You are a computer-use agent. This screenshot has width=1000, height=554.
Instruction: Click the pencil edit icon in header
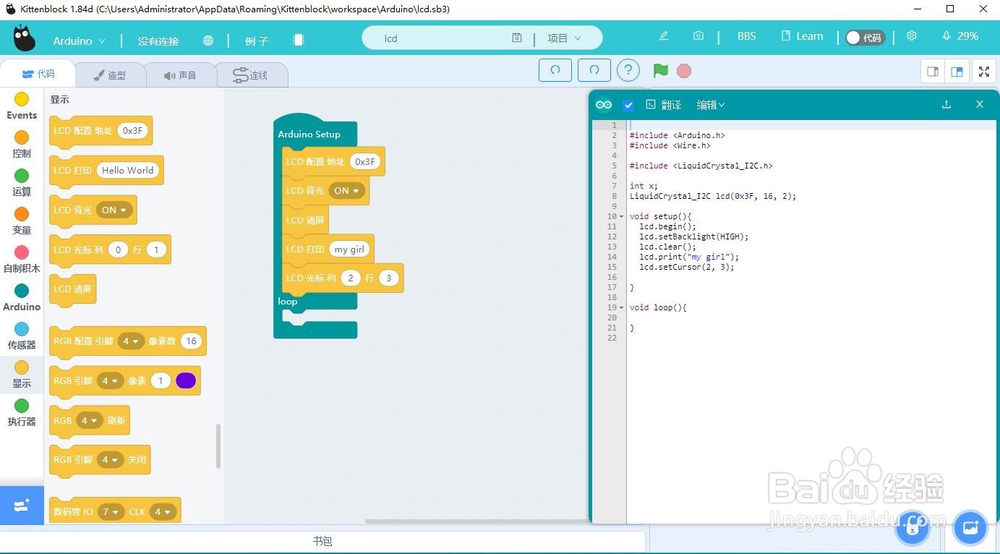click(663, 36)
